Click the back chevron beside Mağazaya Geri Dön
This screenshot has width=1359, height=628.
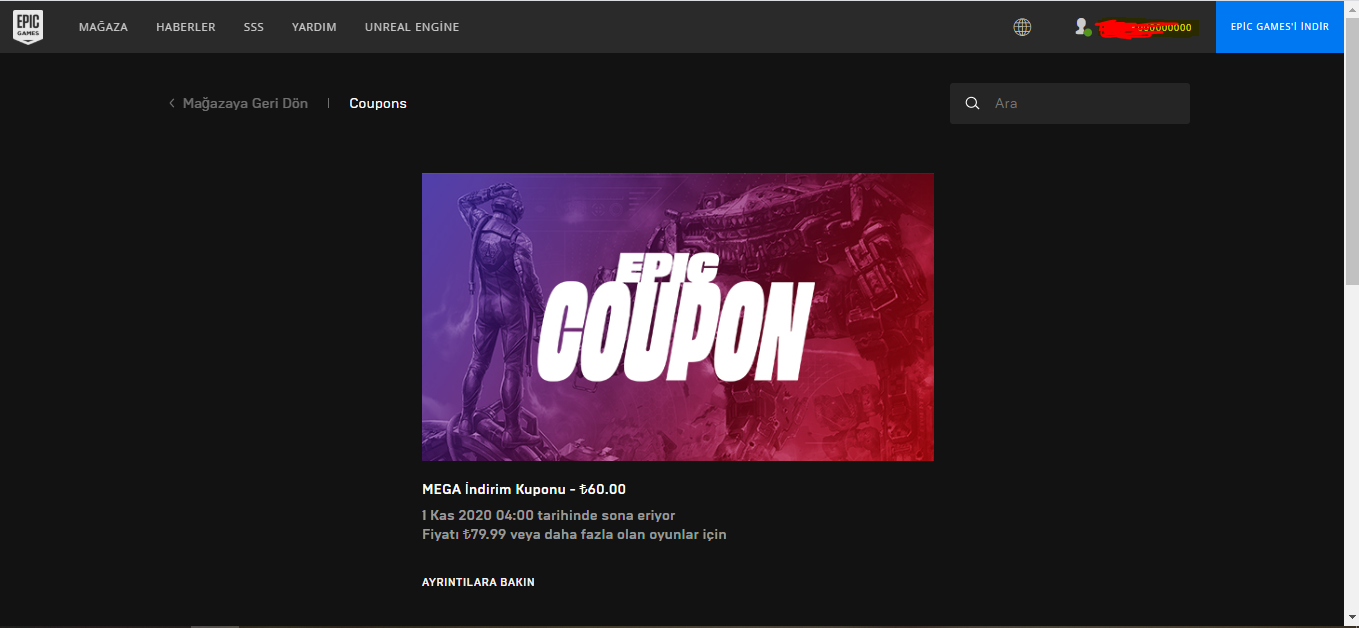(172, 103)
